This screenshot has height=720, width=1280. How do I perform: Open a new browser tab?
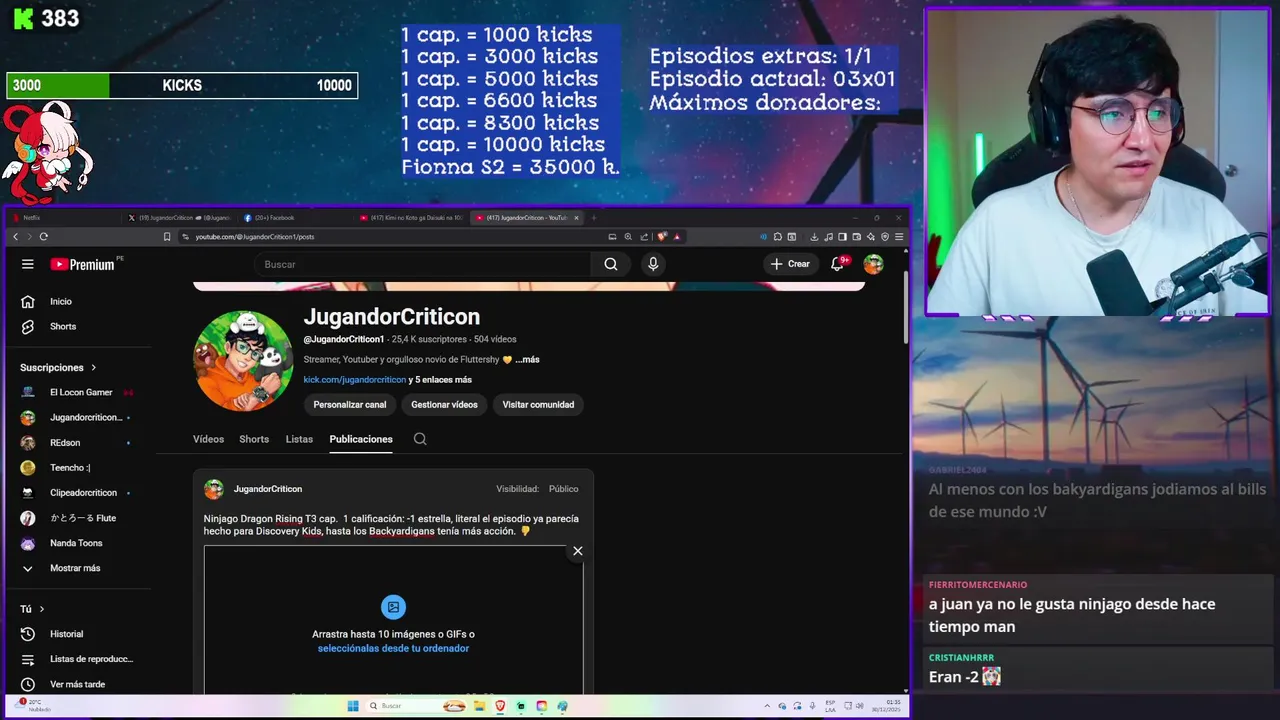point(594,218)
